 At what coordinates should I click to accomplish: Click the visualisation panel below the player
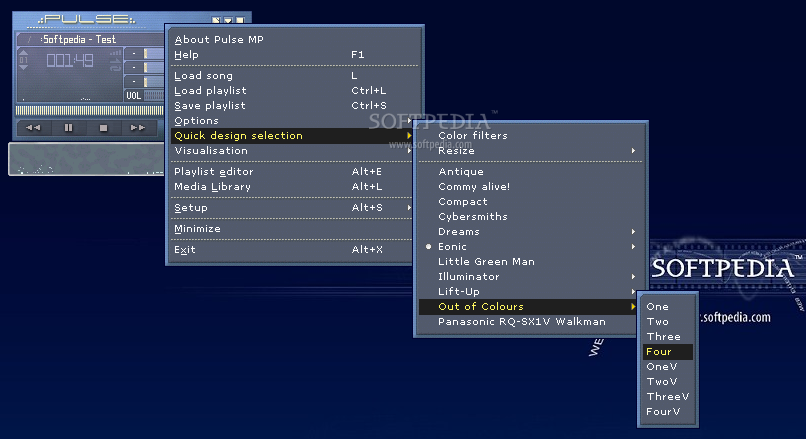(86, 159)
